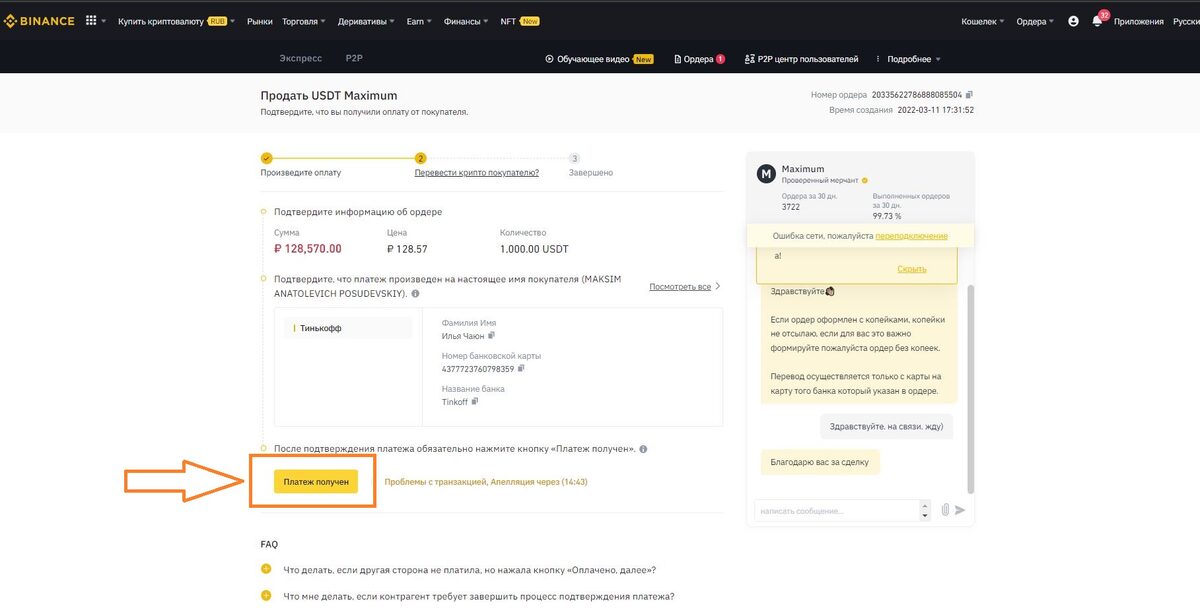Click the chat input stepper arrows
The height and width of the screenshot is (616, 1200).
924,510
